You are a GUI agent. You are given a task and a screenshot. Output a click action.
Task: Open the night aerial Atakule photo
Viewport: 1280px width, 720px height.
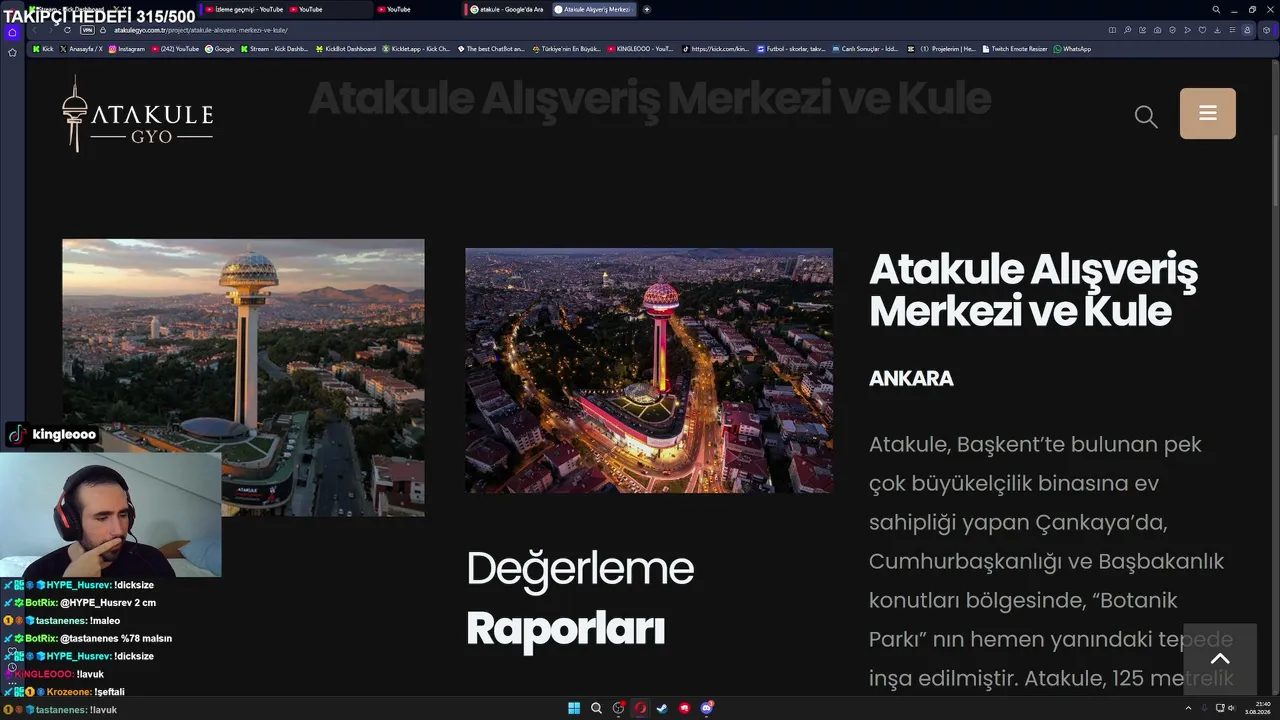tap(649, 370)
